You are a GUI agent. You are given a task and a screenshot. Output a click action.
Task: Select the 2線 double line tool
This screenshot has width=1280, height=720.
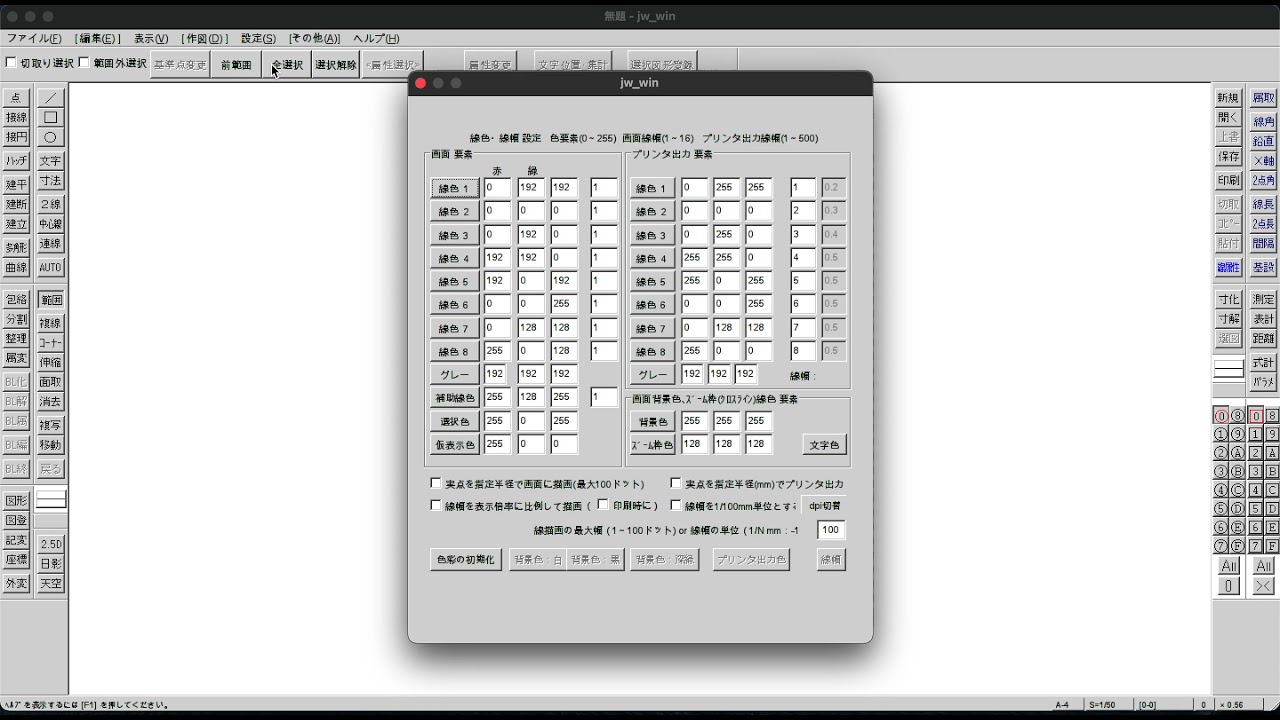[x=50, y=204]
